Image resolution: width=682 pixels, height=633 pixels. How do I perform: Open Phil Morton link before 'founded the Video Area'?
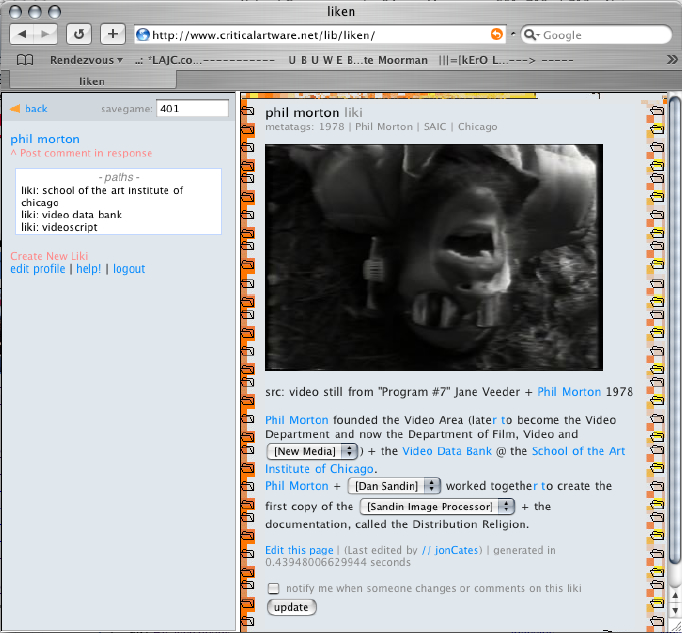297,420
